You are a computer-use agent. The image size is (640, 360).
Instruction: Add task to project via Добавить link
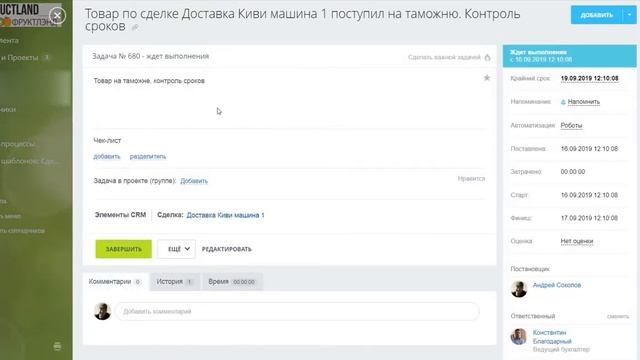[194, 181]
